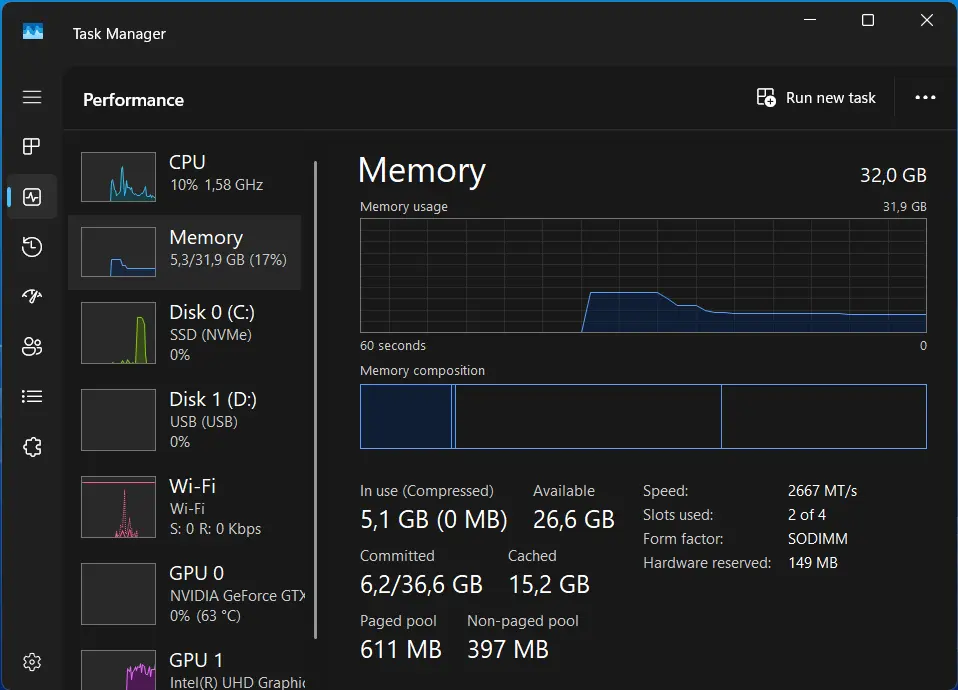Click the in-use segment of Memory composition

point(406,416)
